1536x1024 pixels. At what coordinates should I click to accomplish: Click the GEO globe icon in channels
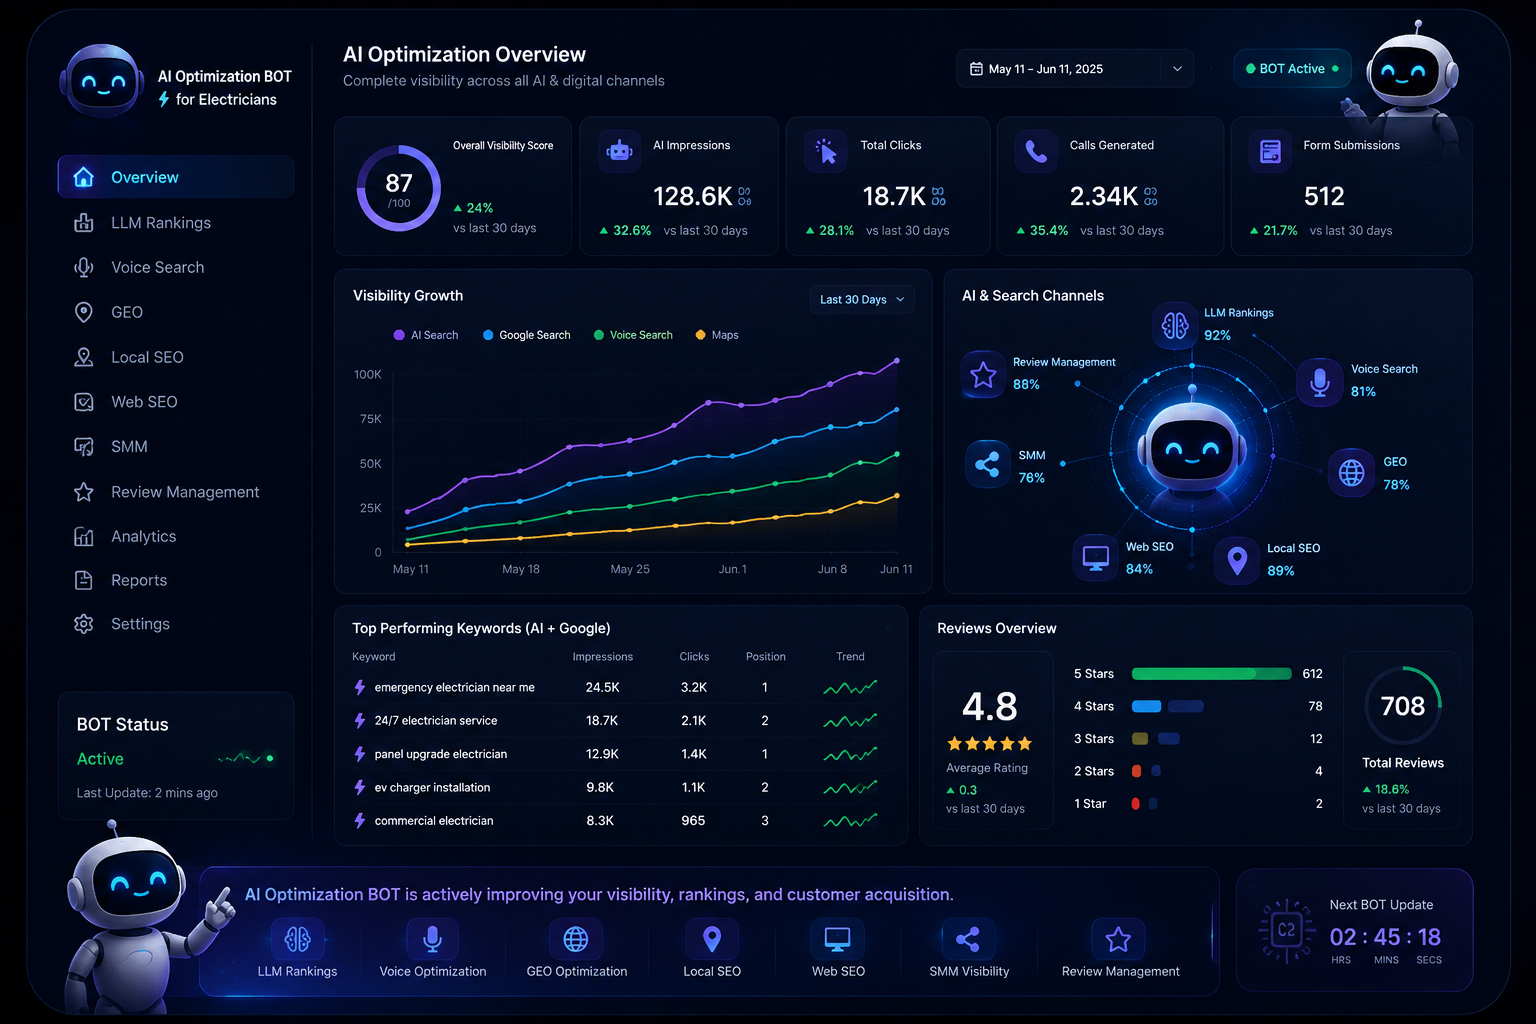(x=1351, y=472)
